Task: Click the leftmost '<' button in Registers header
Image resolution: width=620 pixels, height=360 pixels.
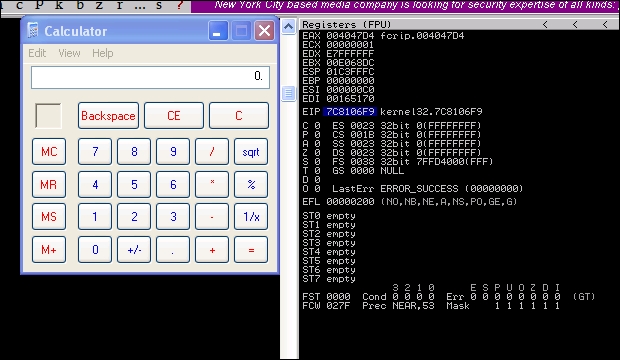Action: [x=546, y=25]
